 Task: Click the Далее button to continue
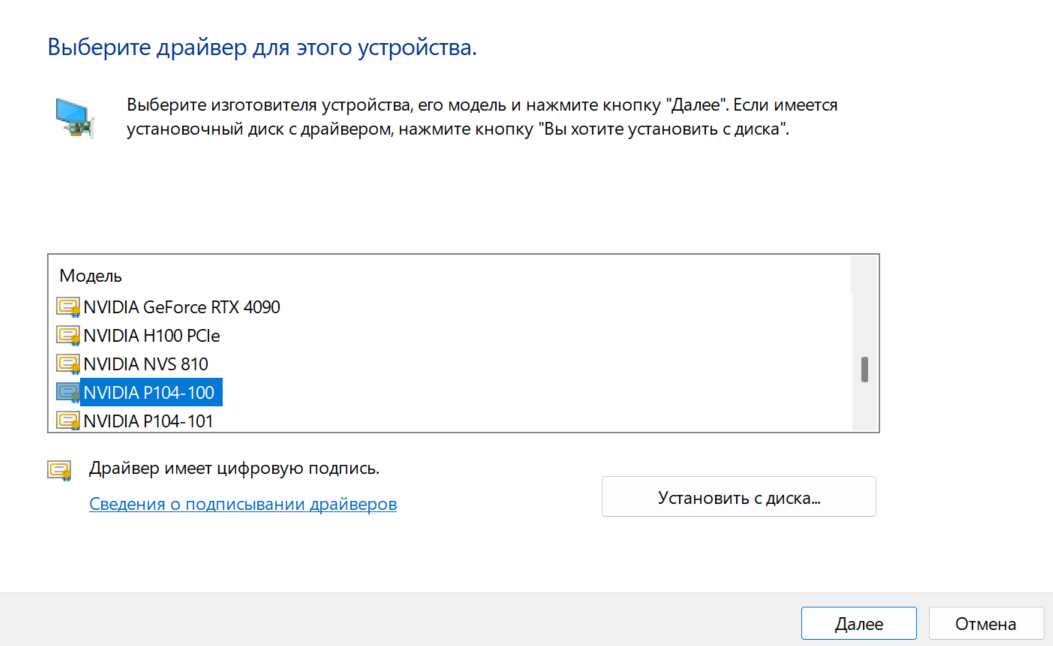pyautogui.click(x=858, y=624)
